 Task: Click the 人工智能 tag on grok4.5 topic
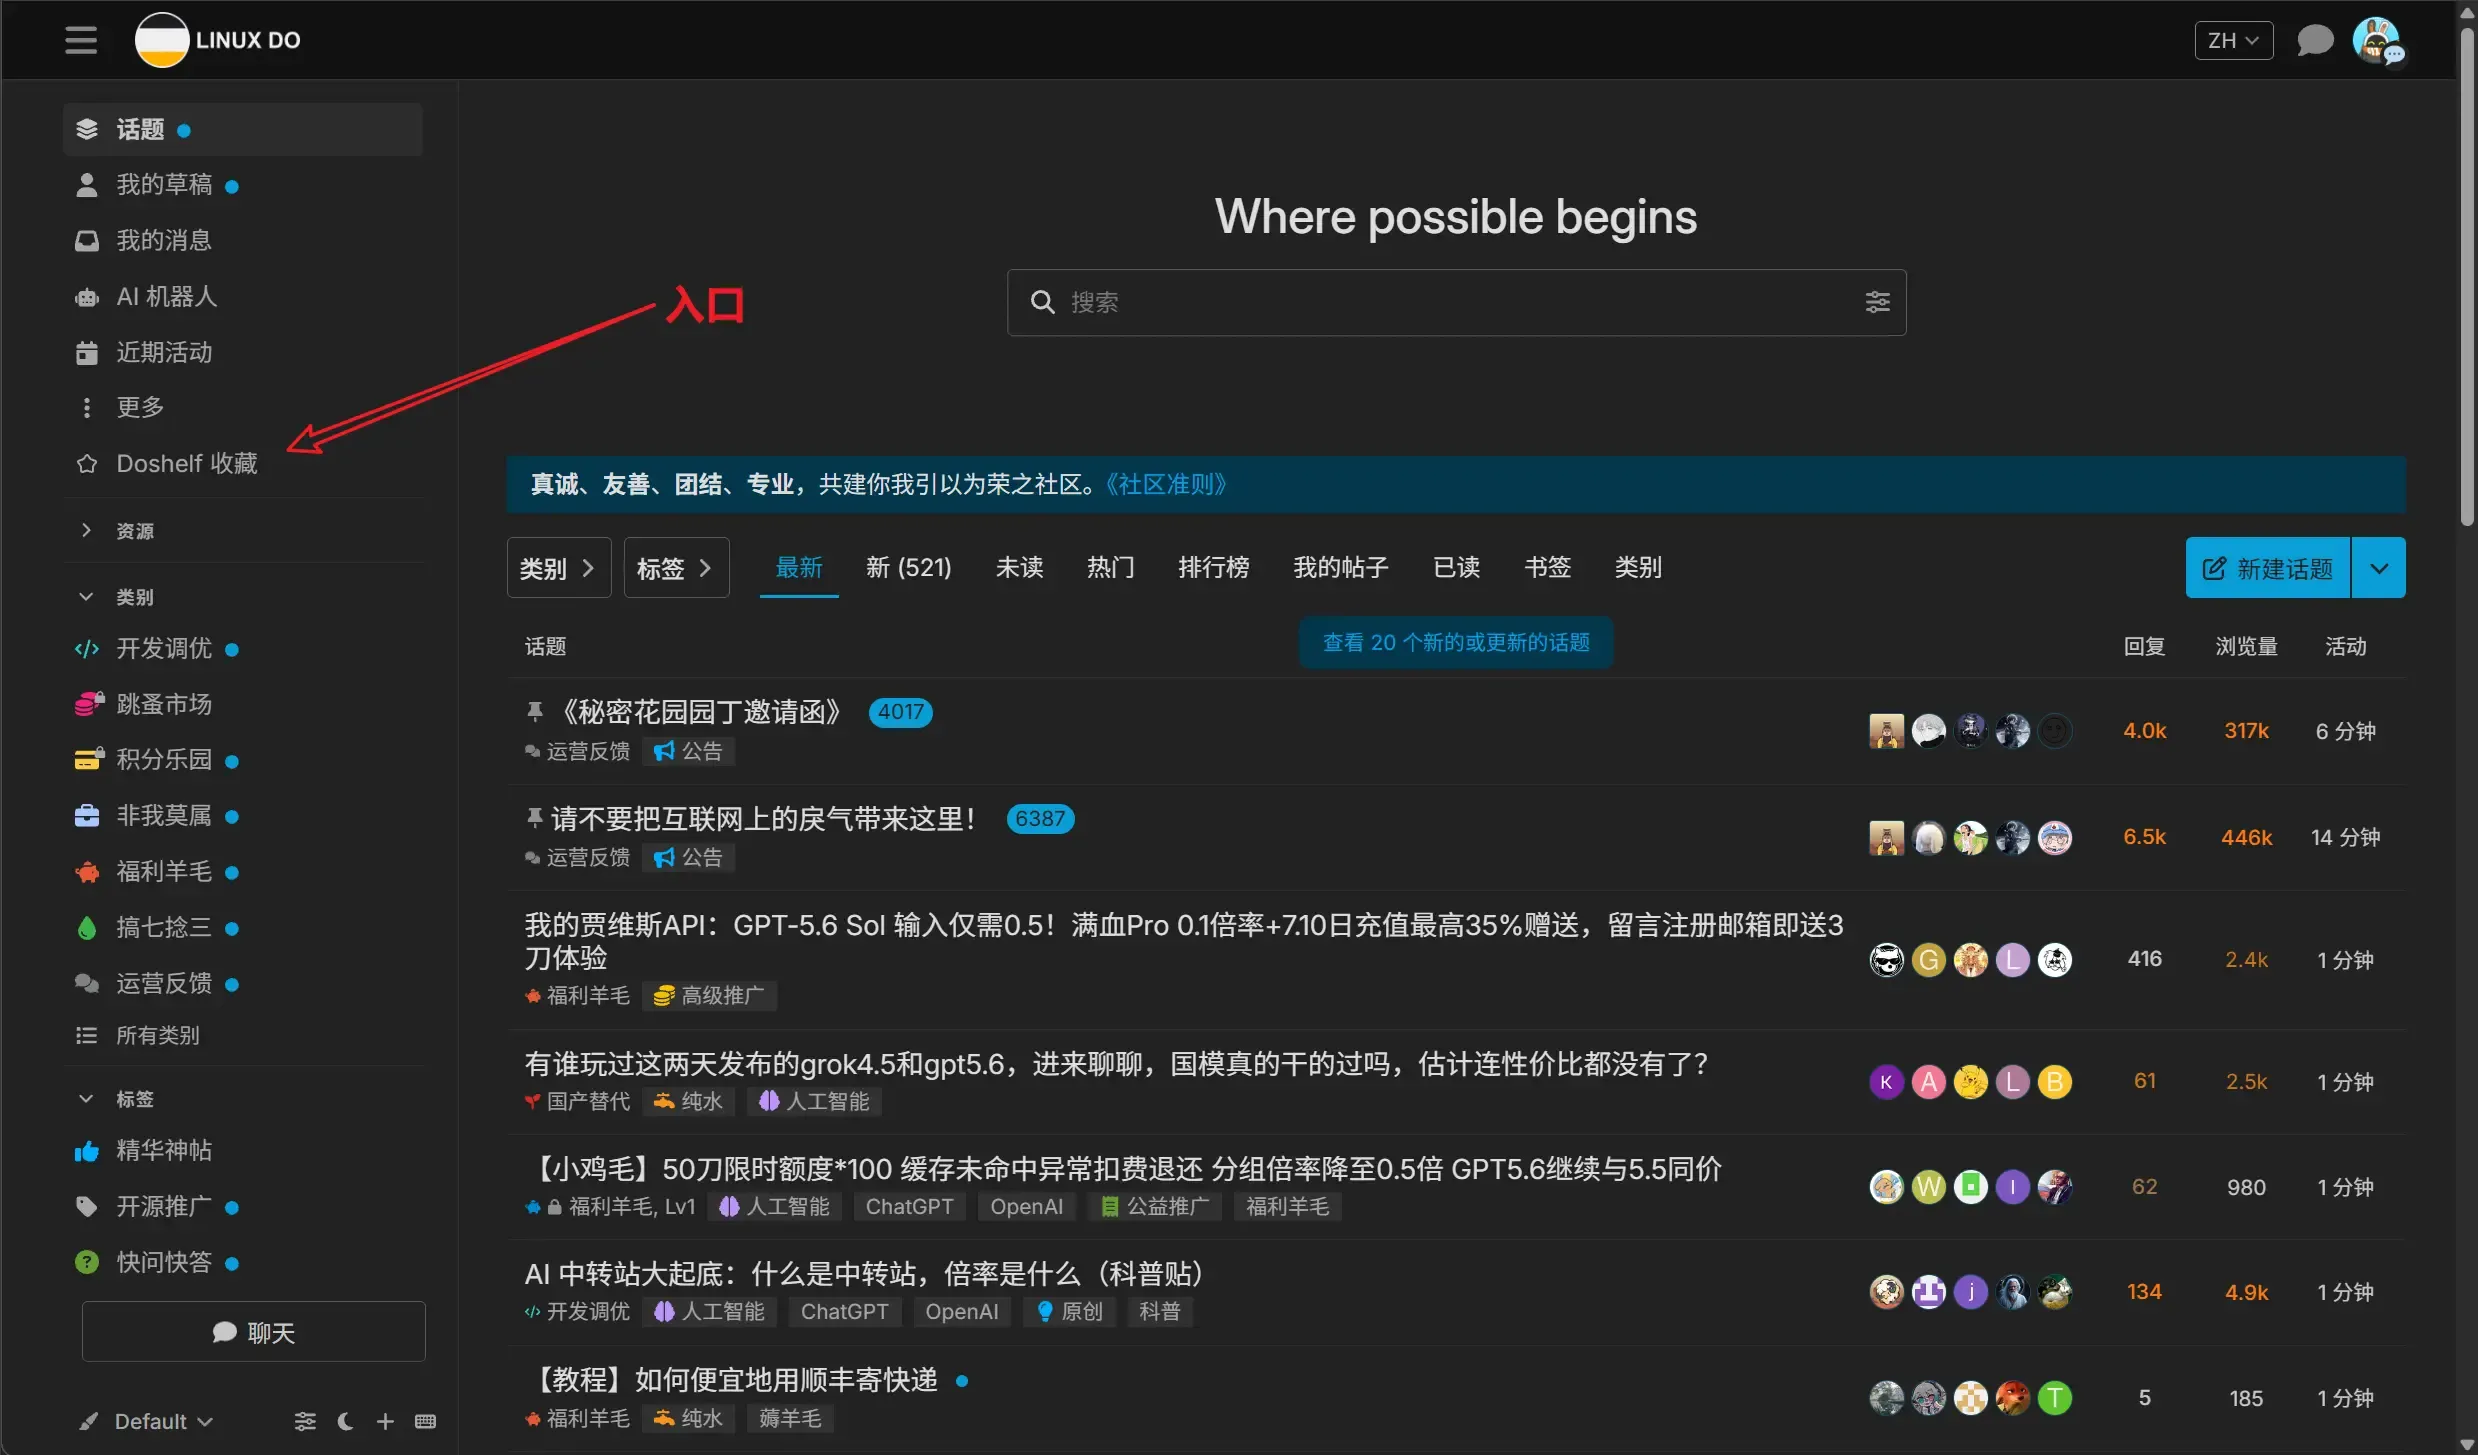coord(814,1102)
